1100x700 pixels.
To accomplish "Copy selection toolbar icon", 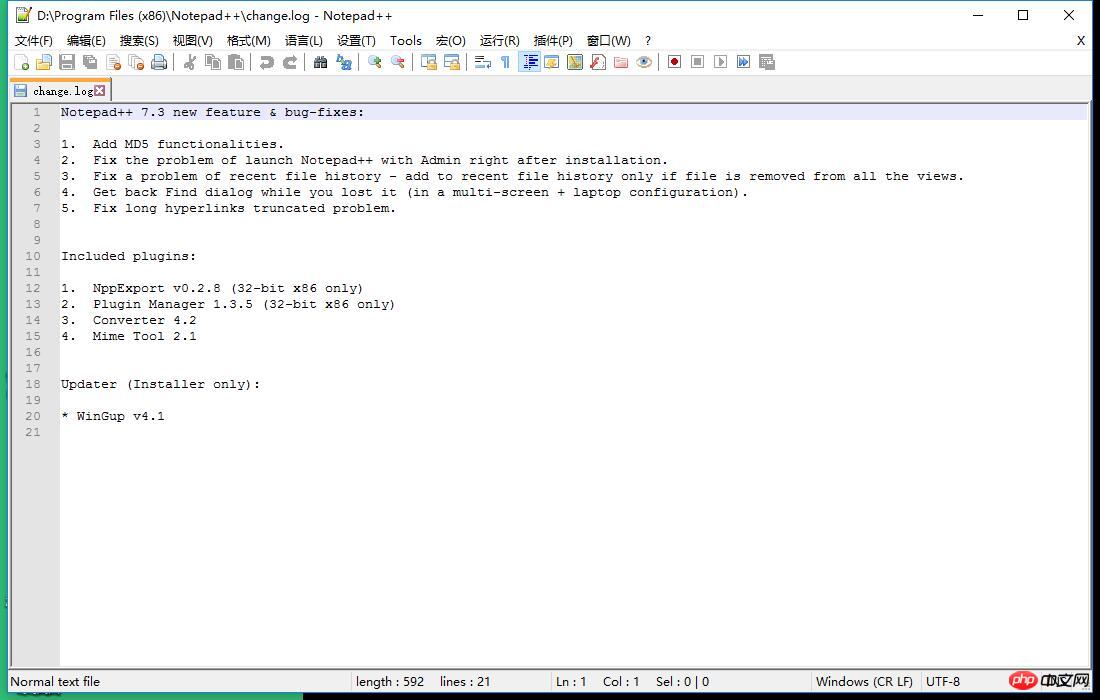I will [213, 62].
